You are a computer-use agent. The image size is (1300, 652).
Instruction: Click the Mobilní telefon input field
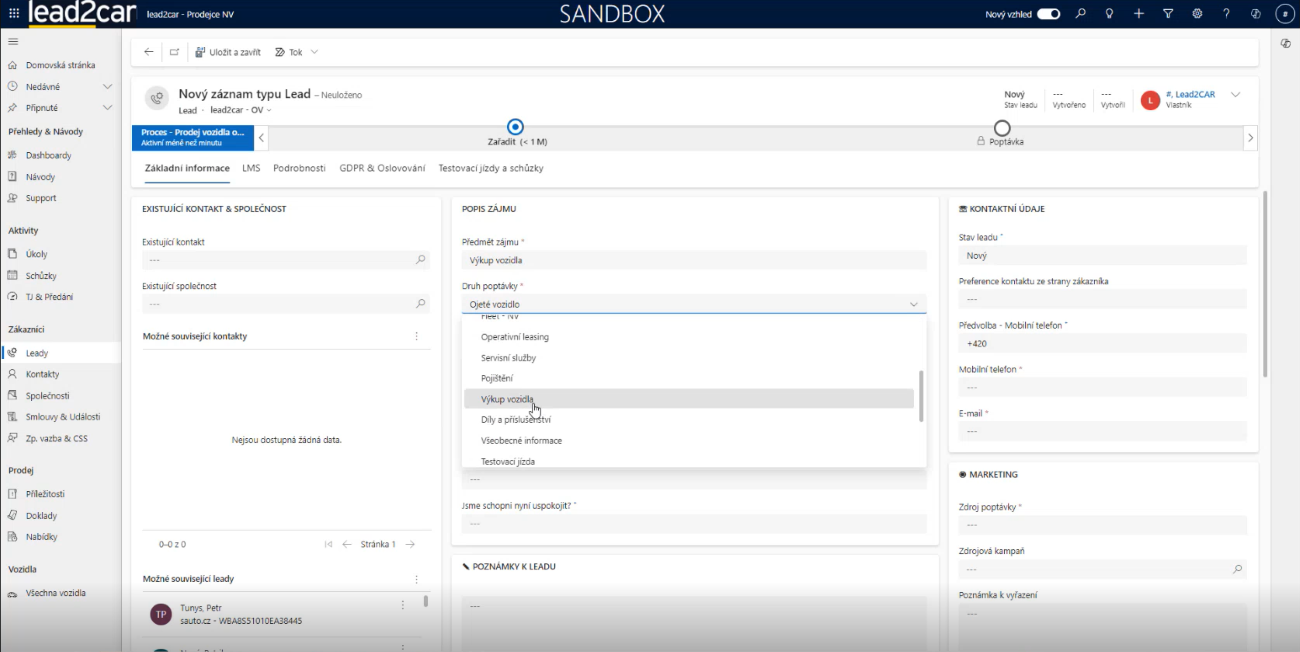pos(1102,387)
